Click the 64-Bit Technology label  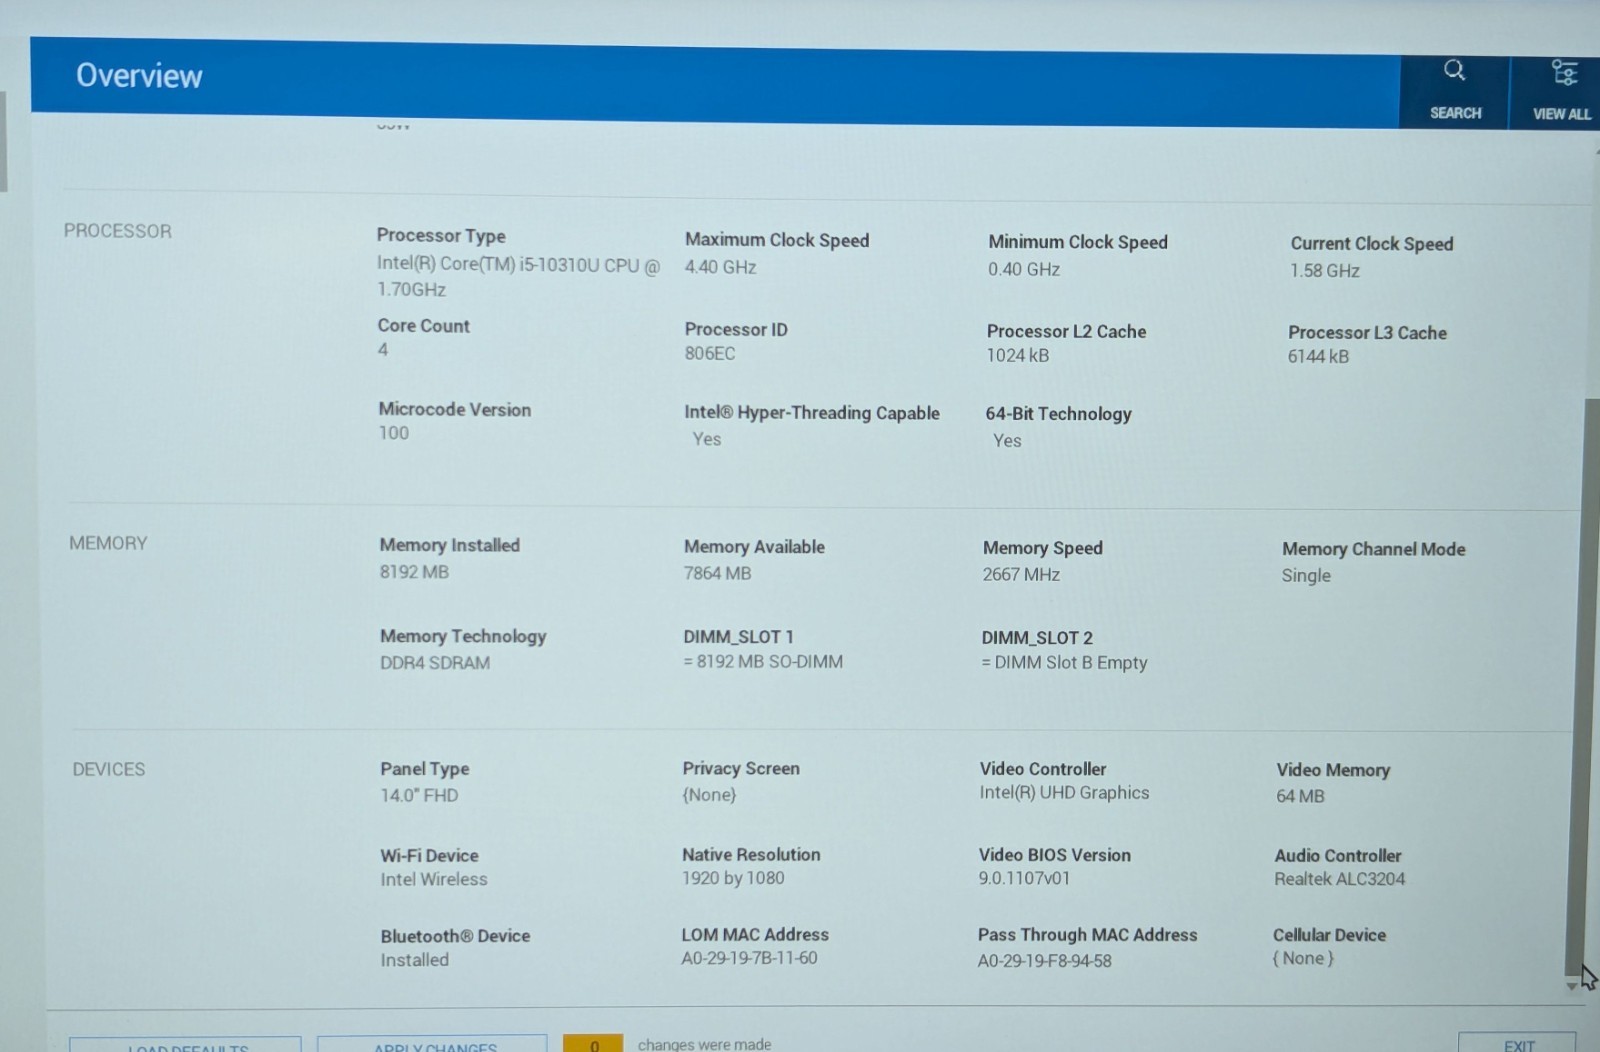point(1059,414)
